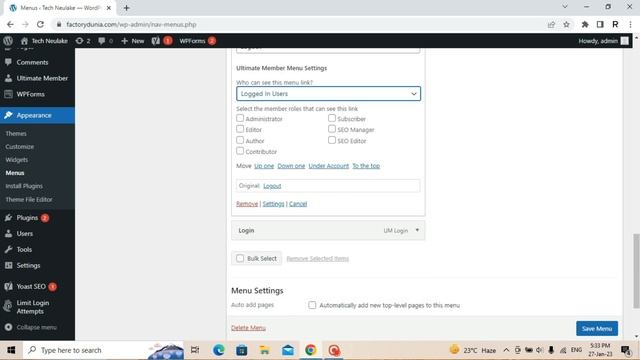
Task: Open Widgets submenu item
Action: (17, 160)
